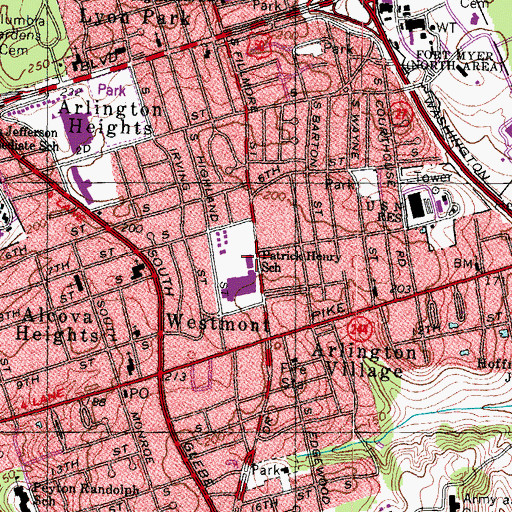Click the "SOUTH" label along Glebe road
This screenshot has height=512, width=512.
tap(161, 272)
